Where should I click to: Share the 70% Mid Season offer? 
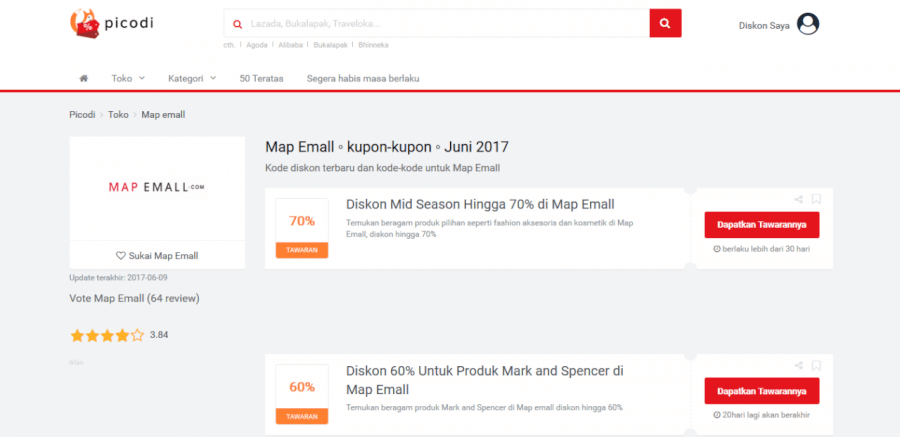pos(798,199)
